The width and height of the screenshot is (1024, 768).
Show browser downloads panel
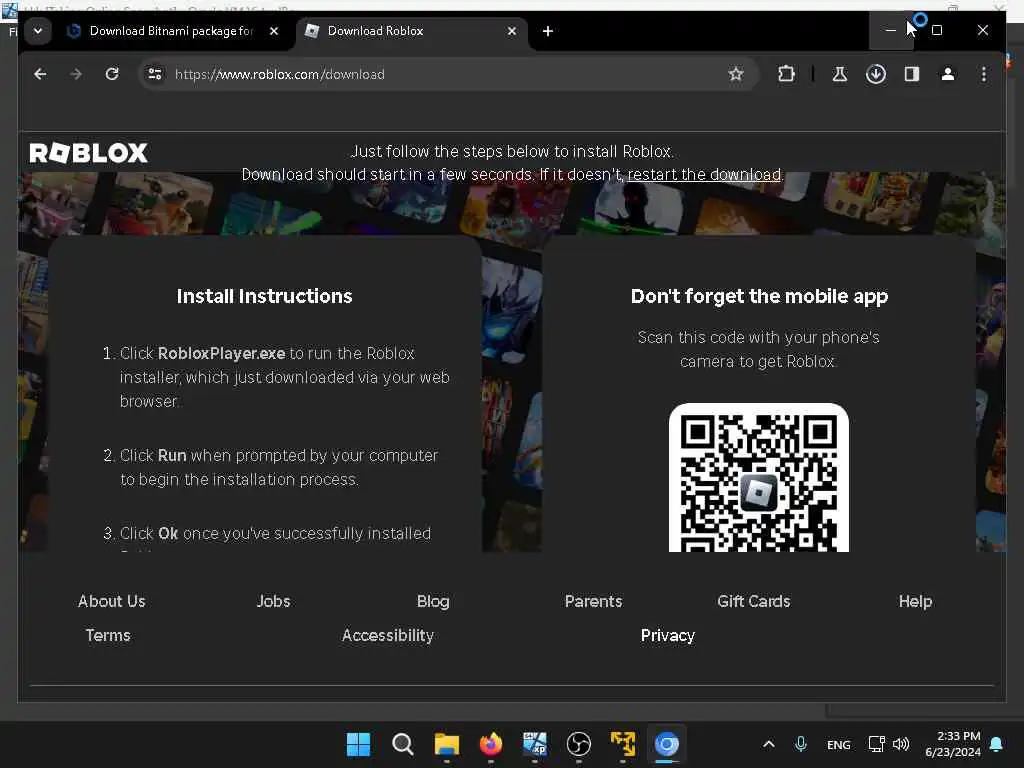876,74
